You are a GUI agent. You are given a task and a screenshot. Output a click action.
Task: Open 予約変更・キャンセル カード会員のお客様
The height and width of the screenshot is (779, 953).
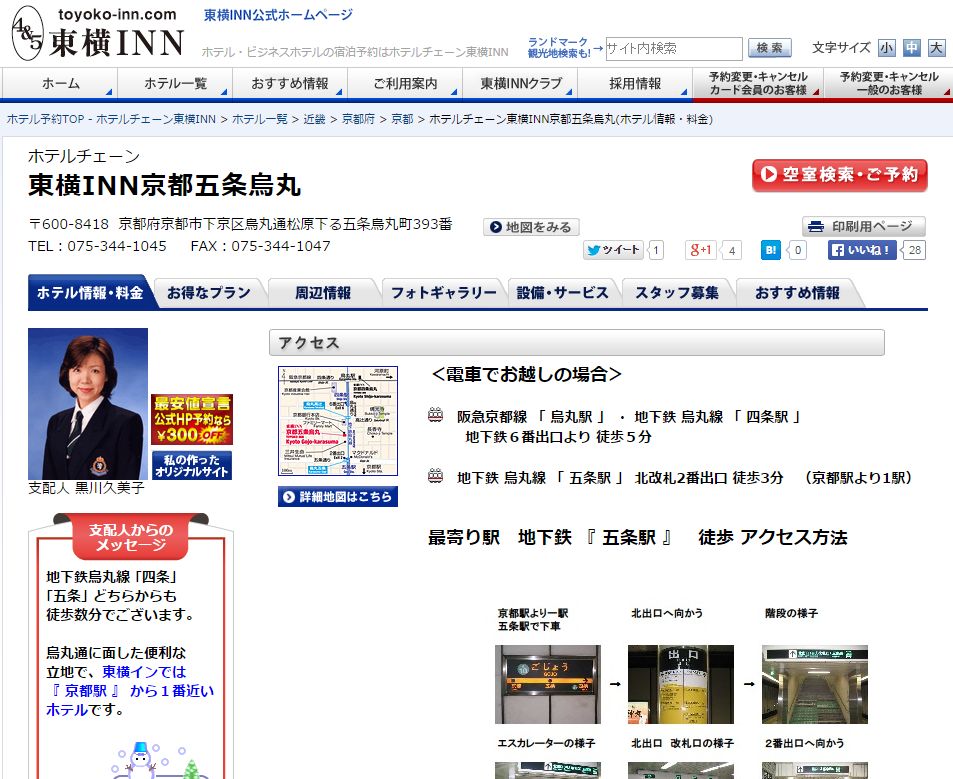758,83
